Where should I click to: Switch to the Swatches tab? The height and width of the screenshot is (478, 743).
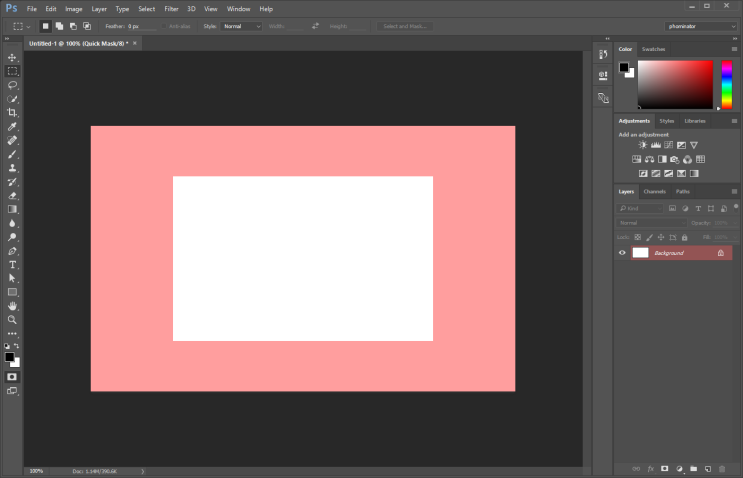click(653, 49)
